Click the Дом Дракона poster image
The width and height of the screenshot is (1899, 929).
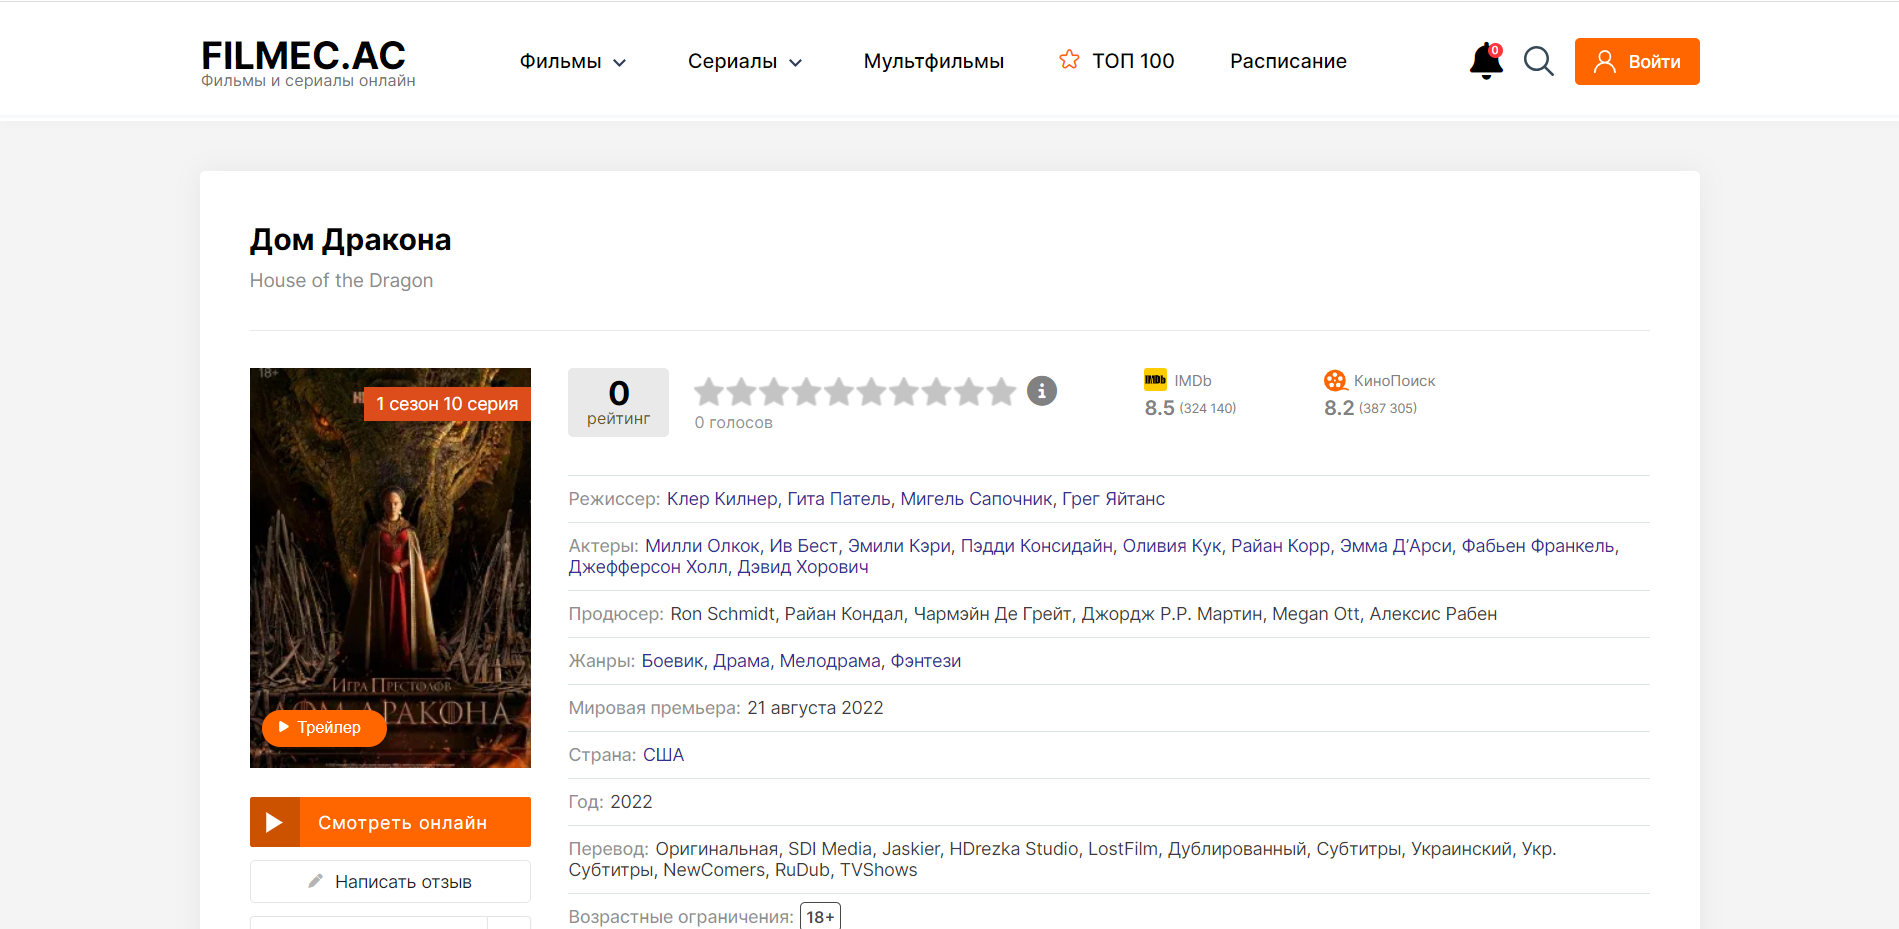[390, 568]
